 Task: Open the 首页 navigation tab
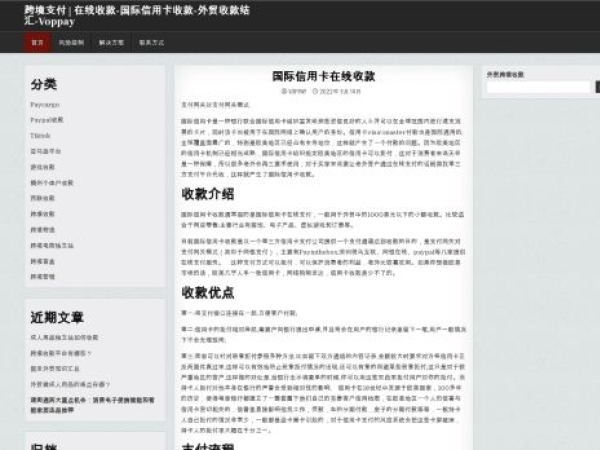click(x=38, y=43)
